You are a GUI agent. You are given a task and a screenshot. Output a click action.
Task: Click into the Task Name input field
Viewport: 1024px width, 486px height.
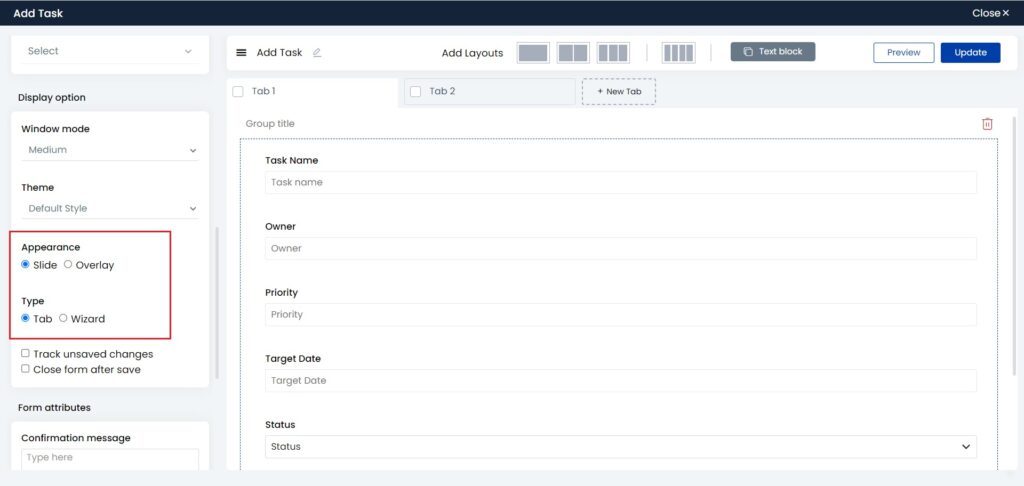click(620, 183)
